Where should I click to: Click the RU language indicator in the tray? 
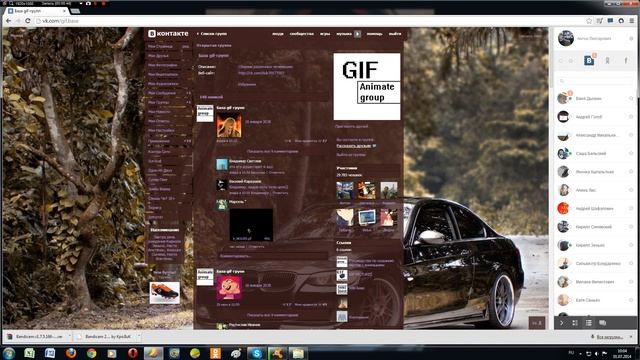[571, 353]
